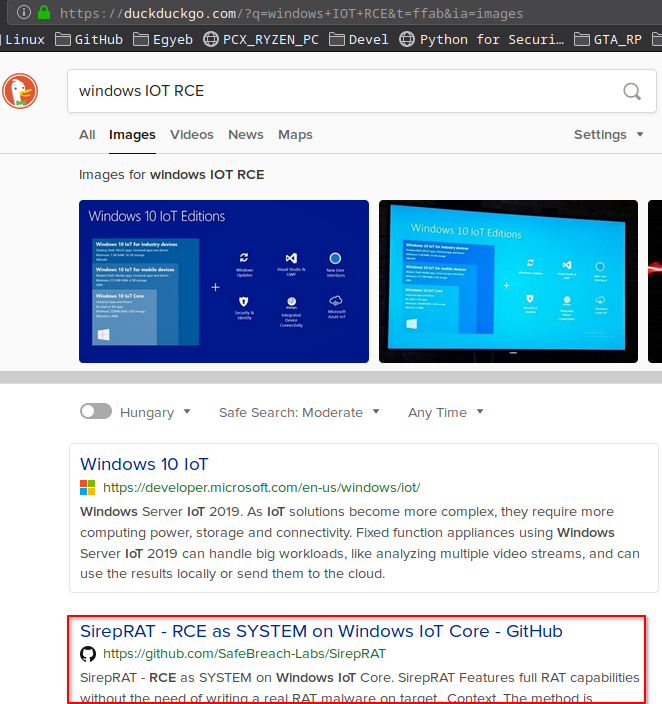Expand the Hungary region dropdown
Screen dimensions: 662x704
click(153, 412)
